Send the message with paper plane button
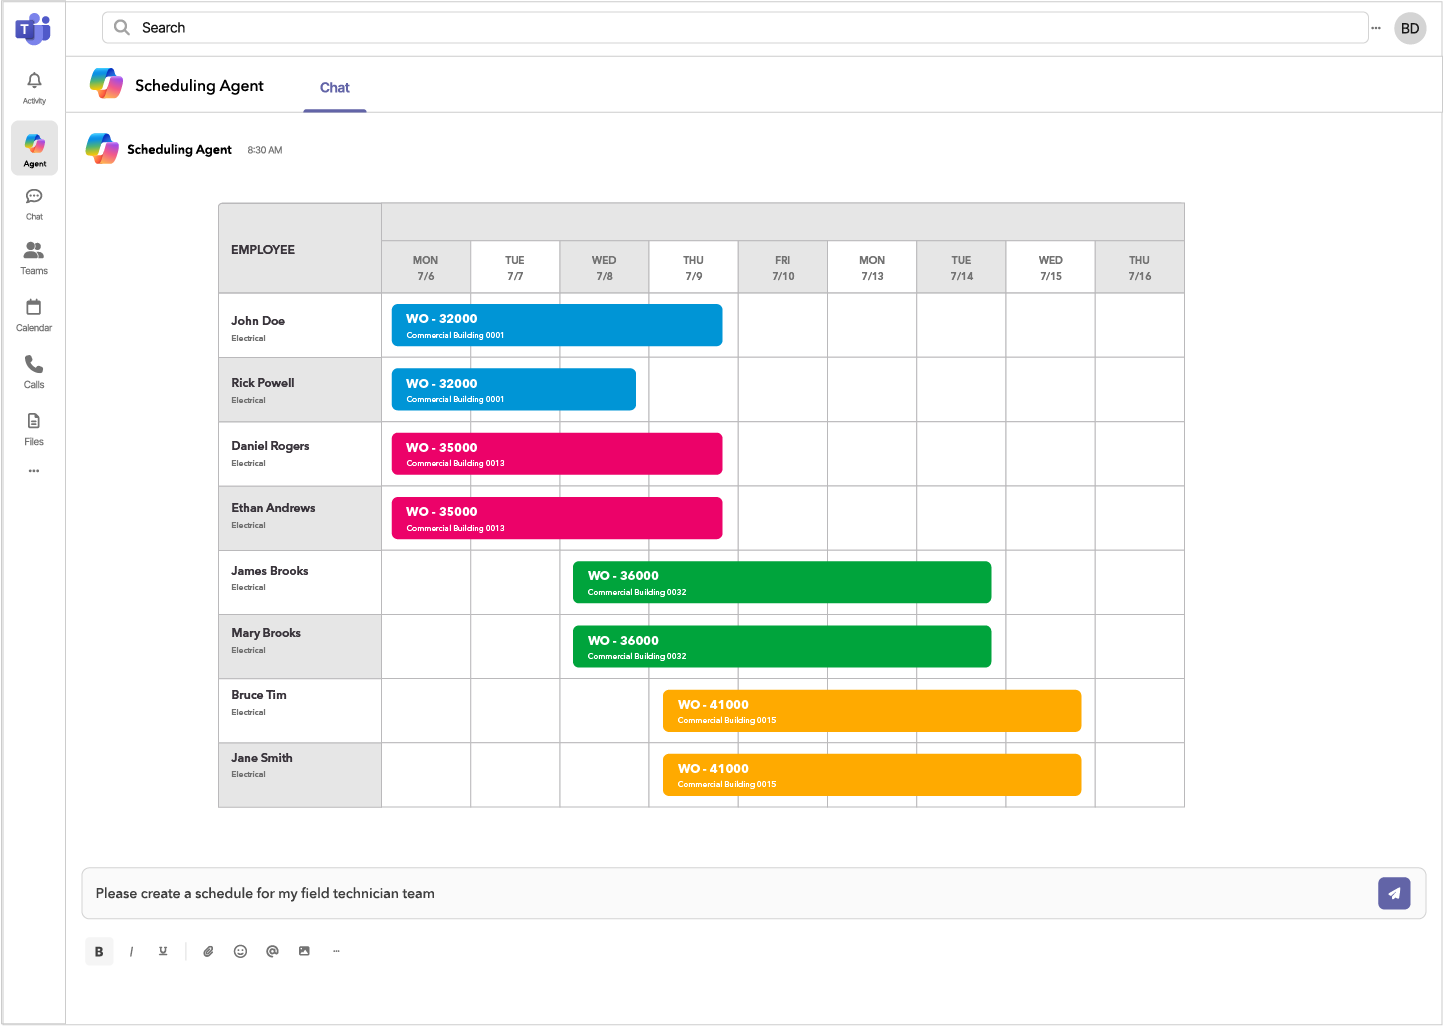Screen dimensions: 1443x1026 point(1394,893)
